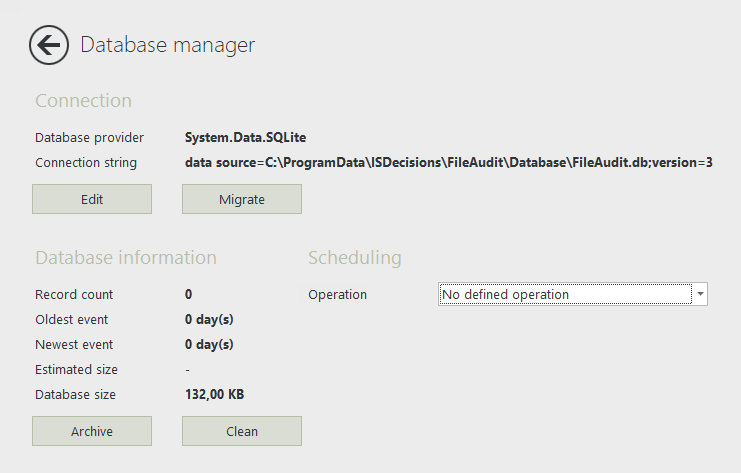Click the Newest event value

[x=209, y=344]
